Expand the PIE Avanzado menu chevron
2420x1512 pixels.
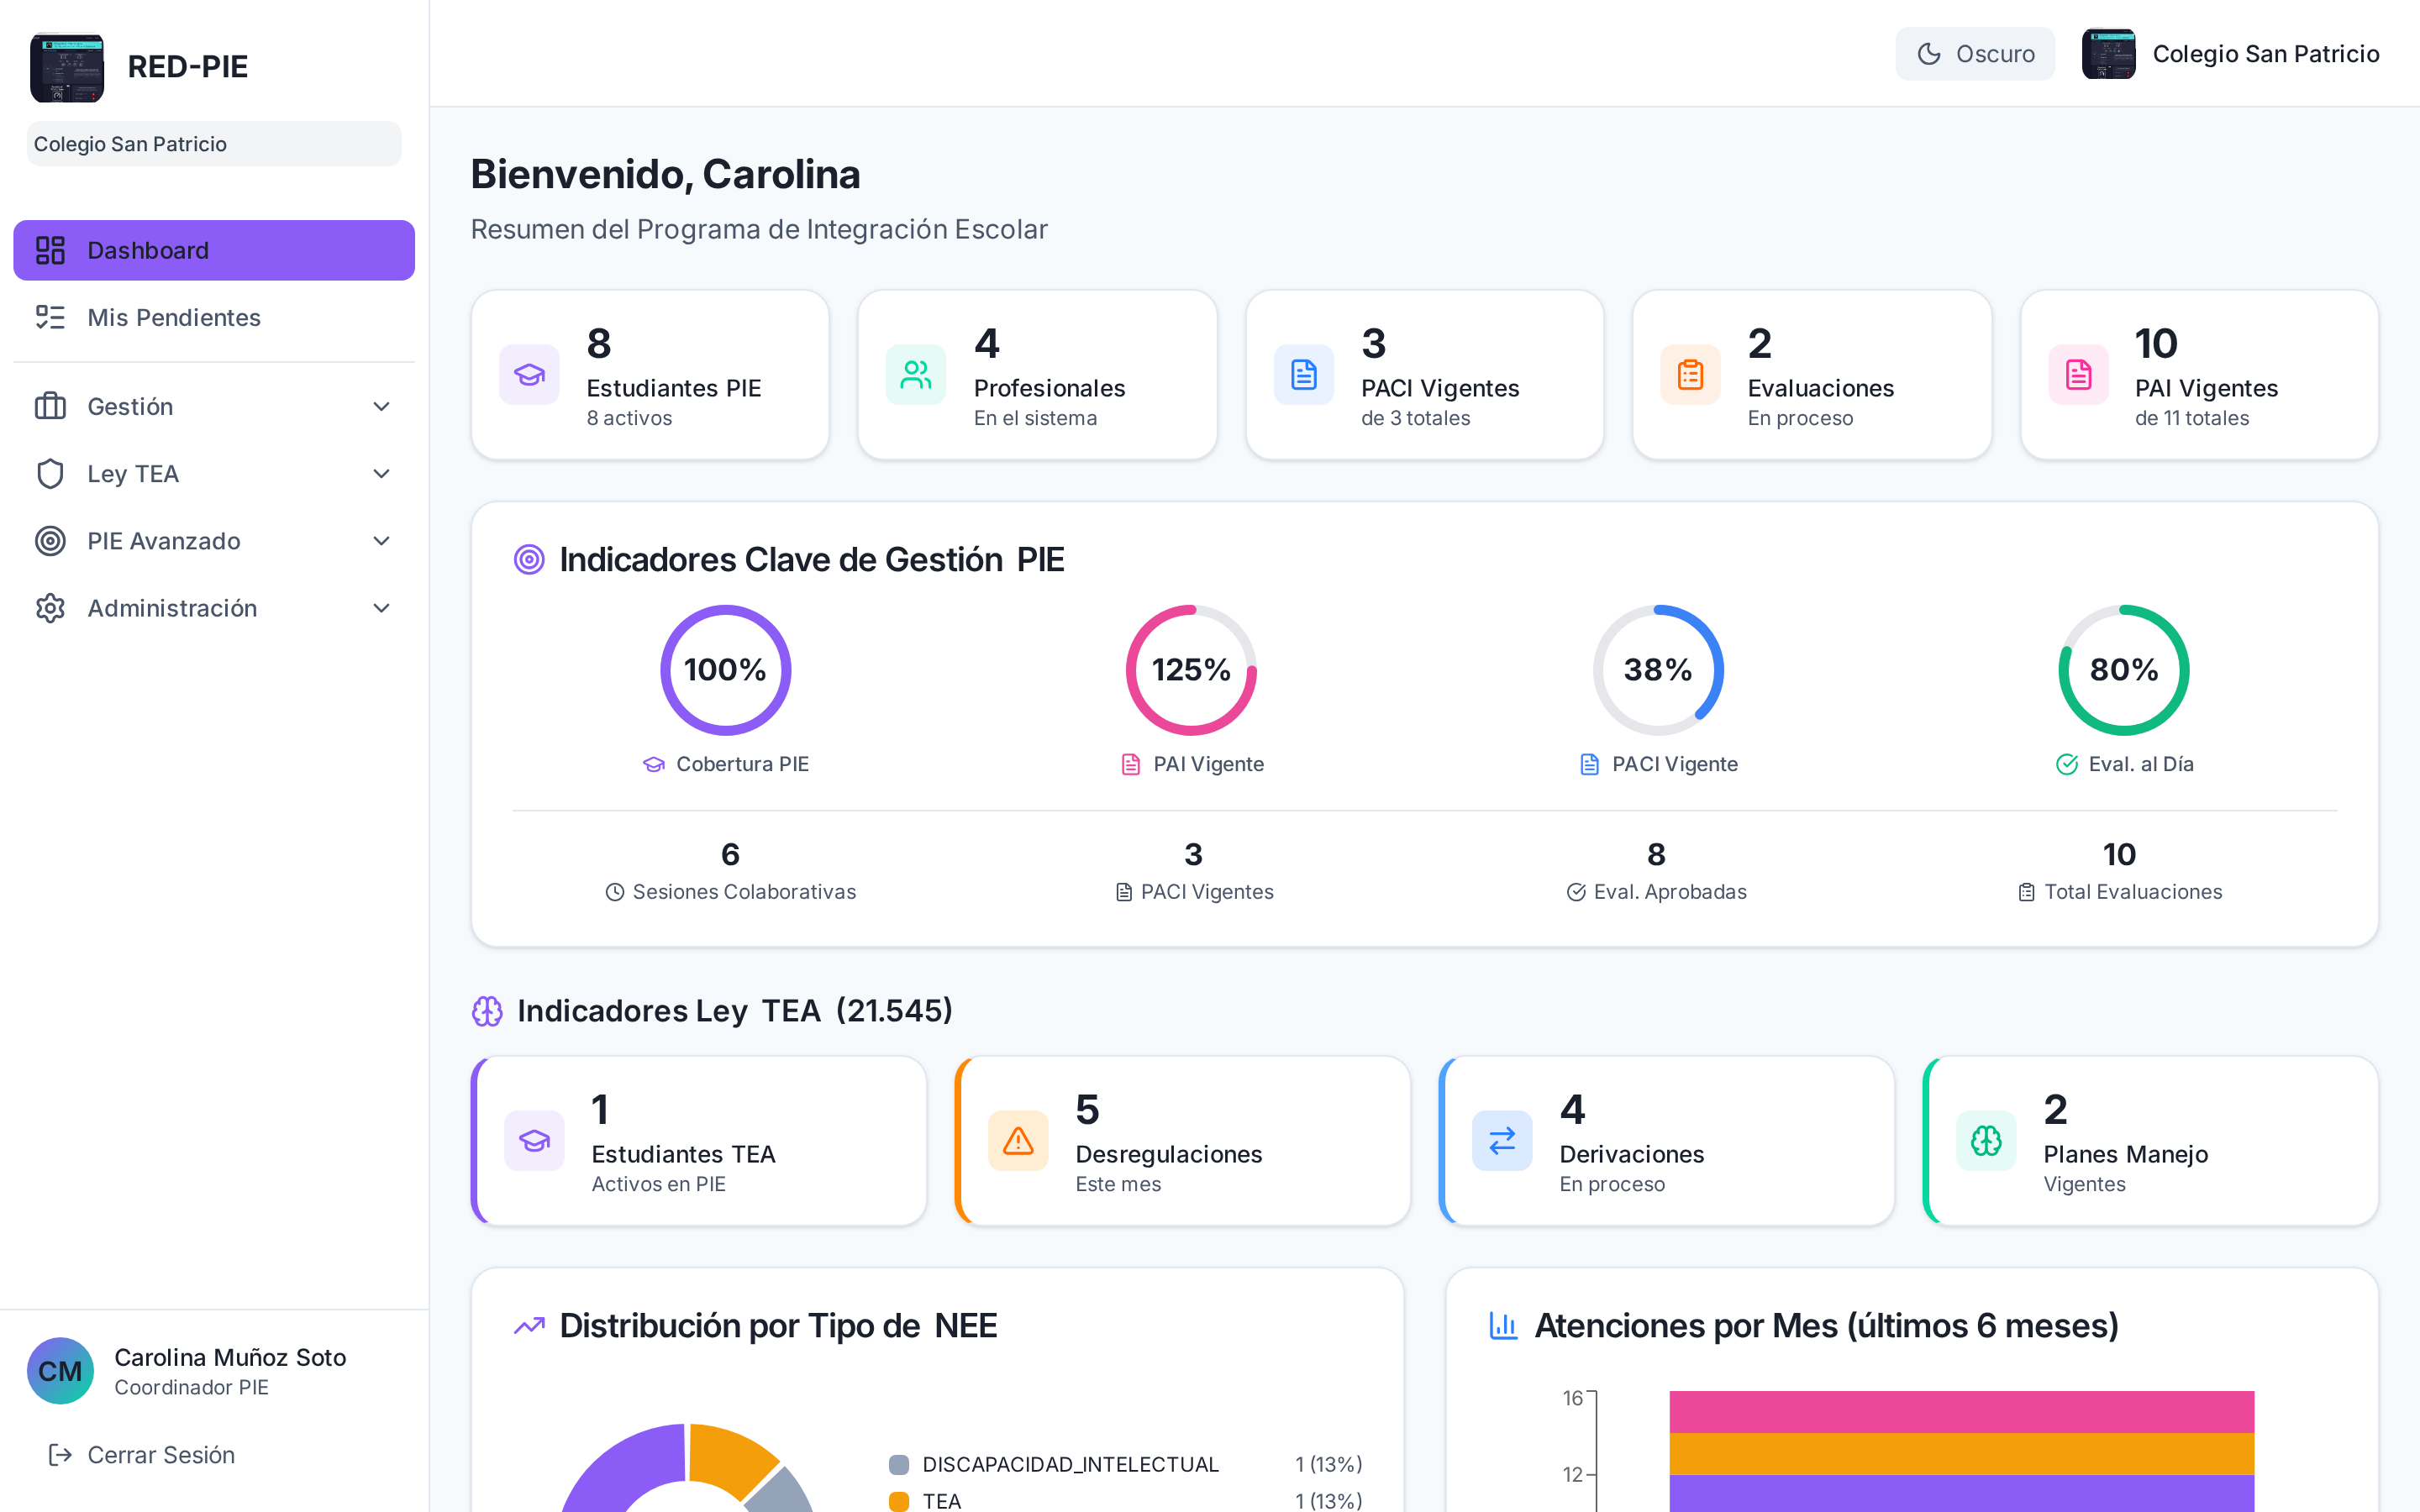pos(381,541)
